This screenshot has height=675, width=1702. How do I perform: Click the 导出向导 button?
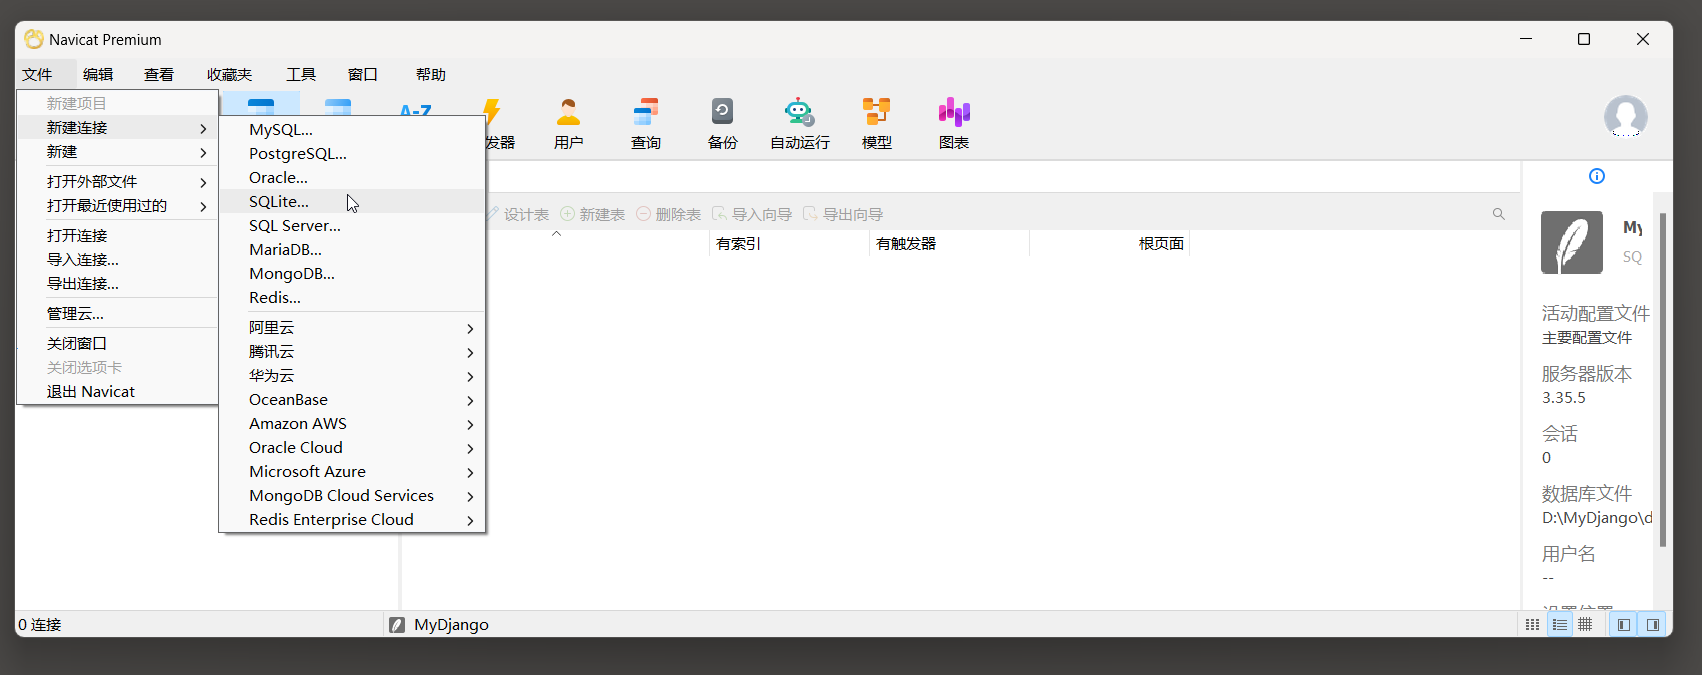click(842, 214)
